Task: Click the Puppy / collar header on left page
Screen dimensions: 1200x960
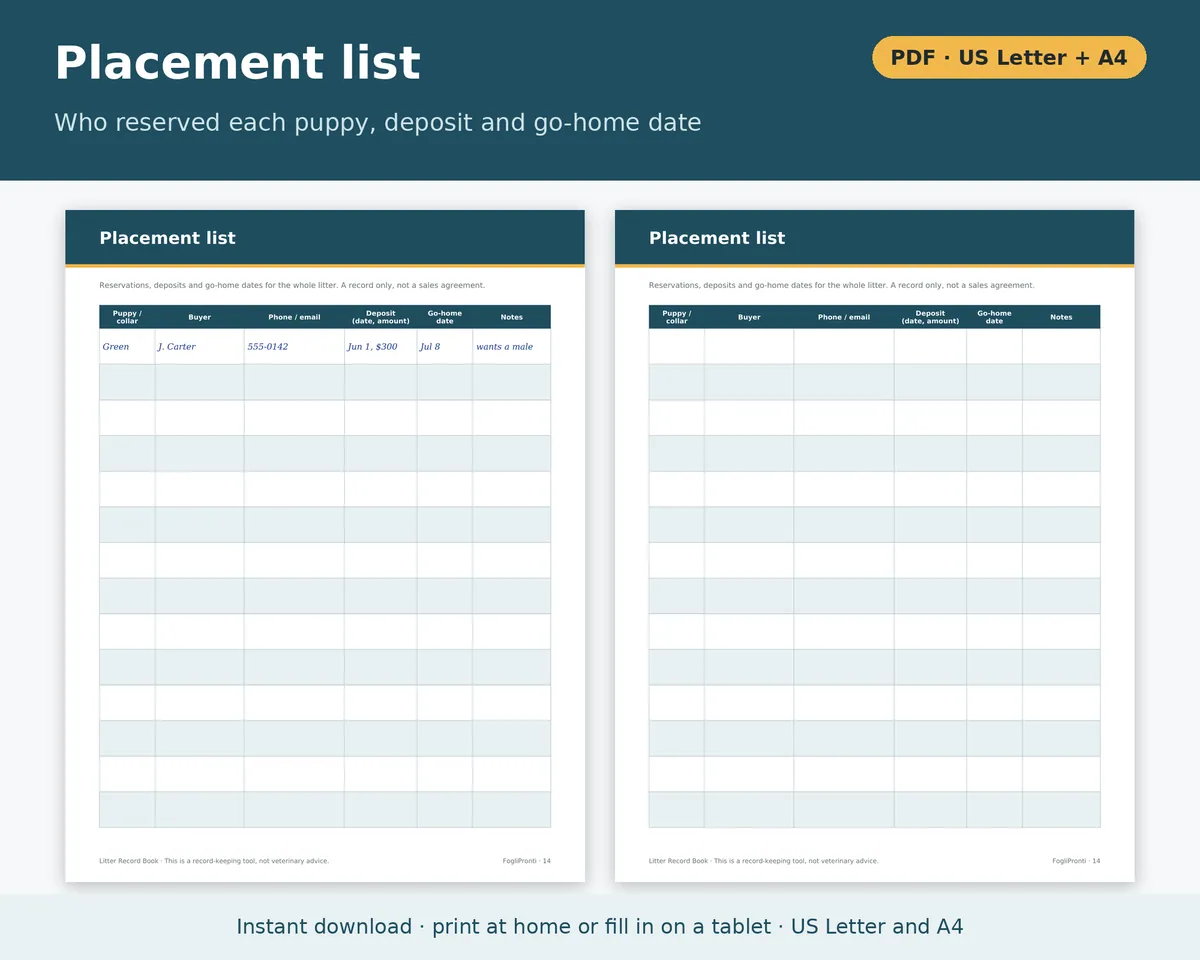Action: 127,317
